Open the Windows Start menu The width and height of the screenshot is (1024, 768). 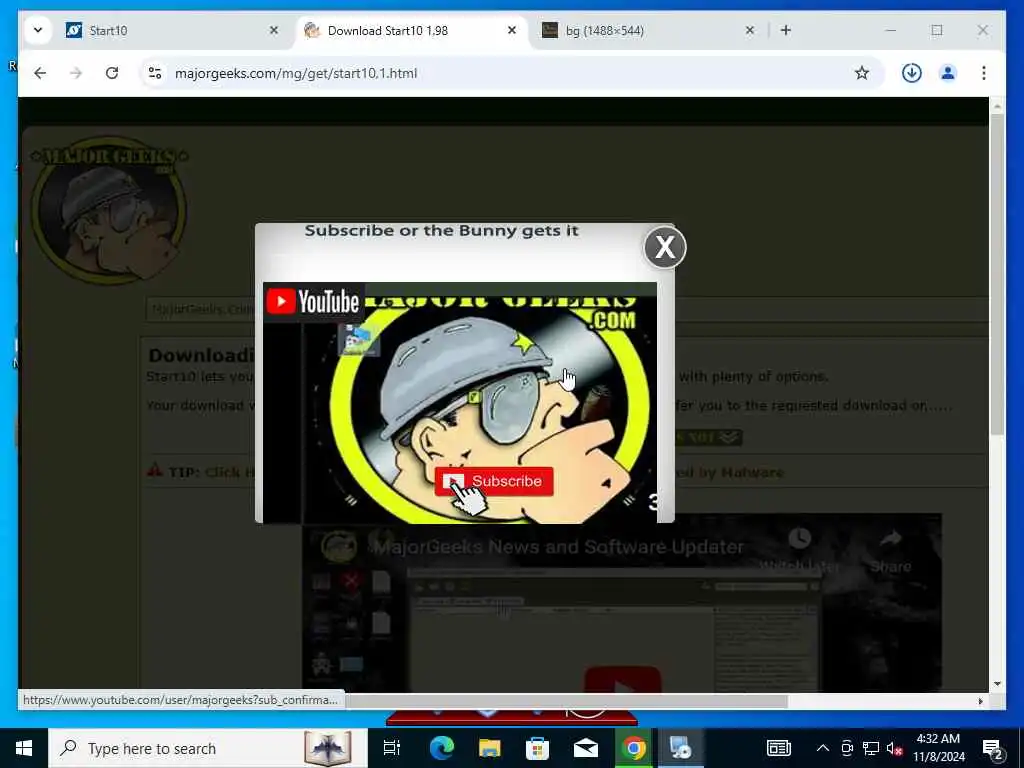pyautogui.click(x=24, y=748)
